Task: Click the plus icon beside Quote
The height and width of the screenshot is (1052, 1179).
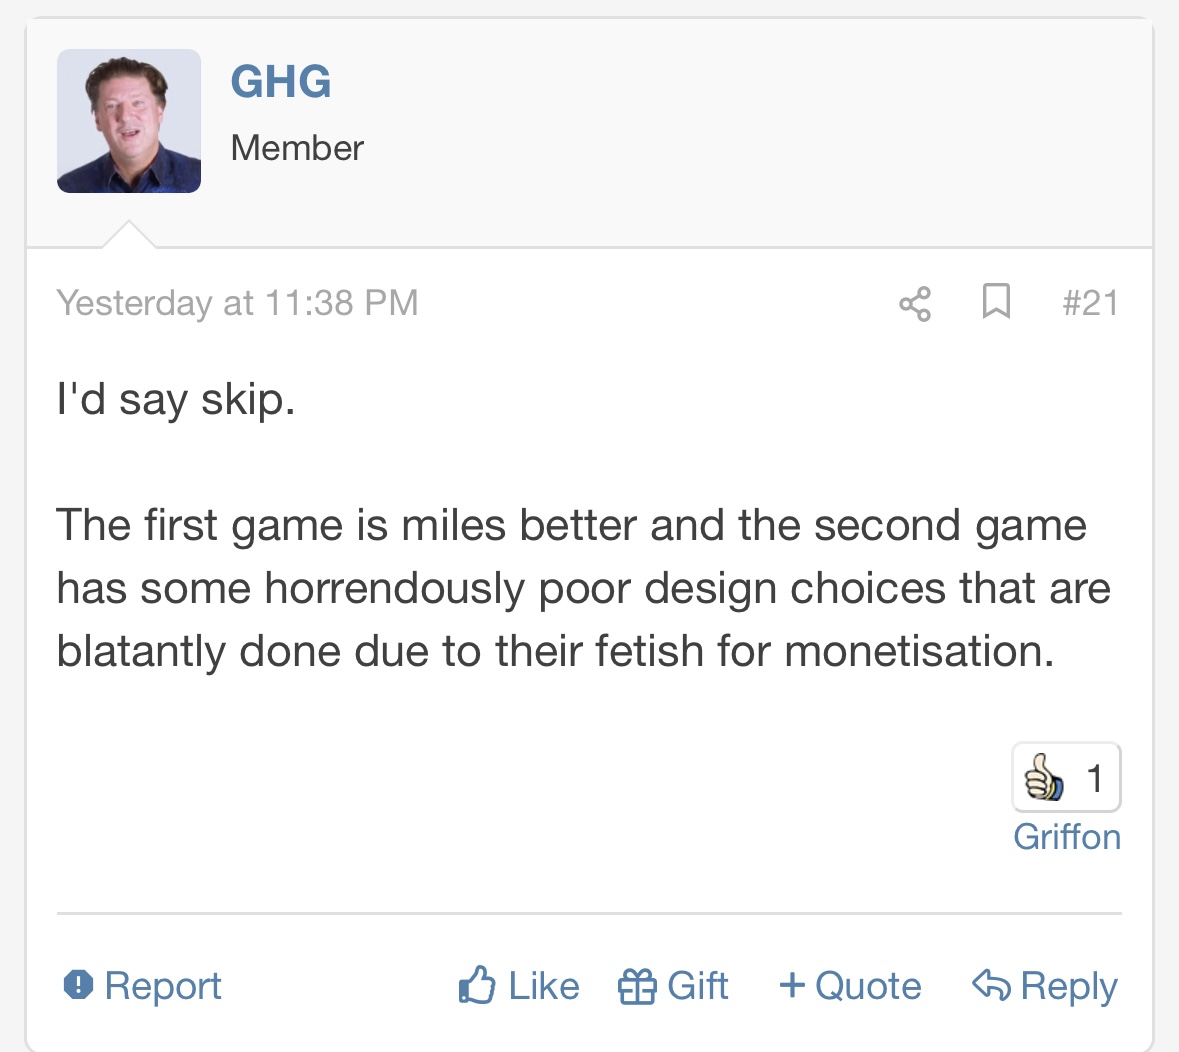Action: [792, 984]
